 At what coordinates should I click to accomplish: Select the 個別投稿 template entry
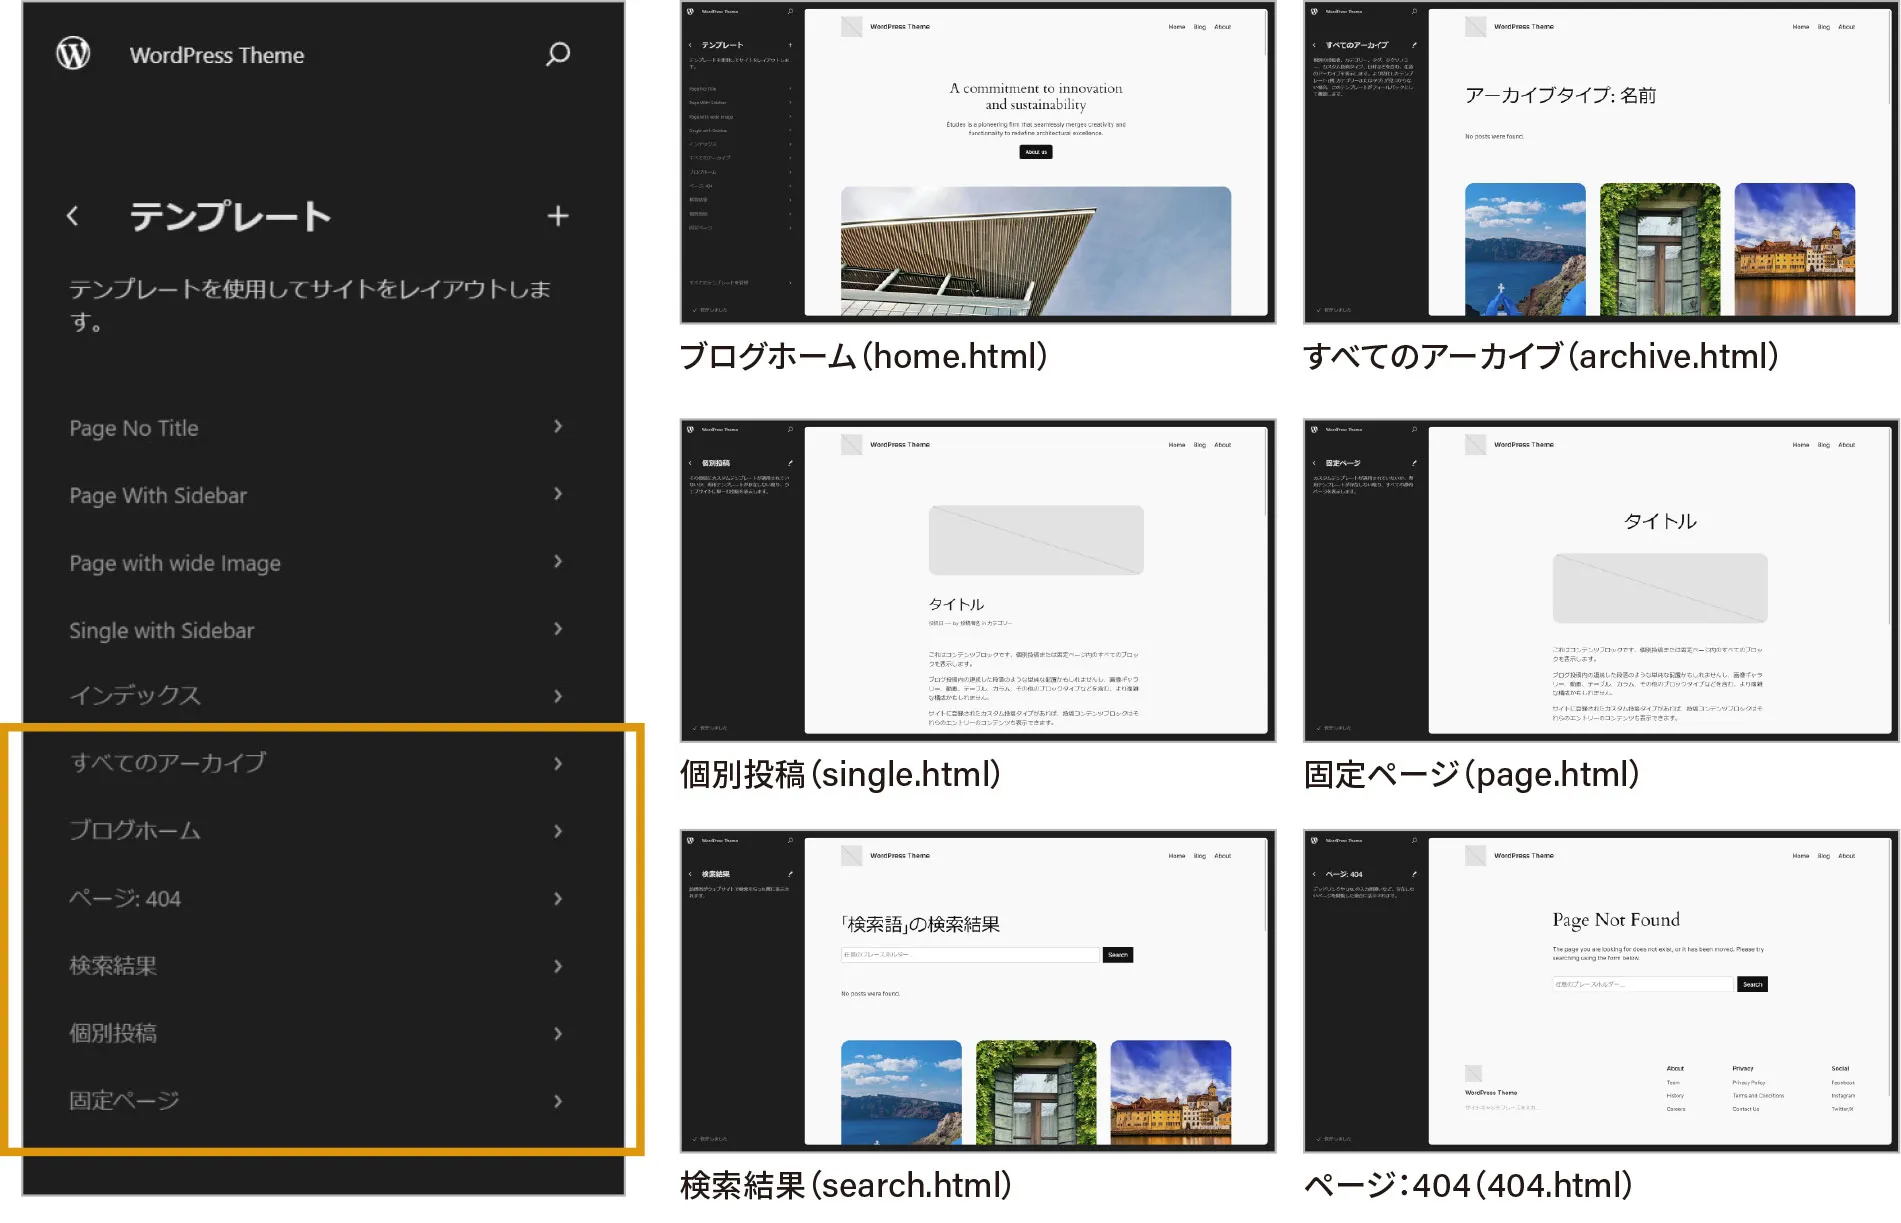pyautogui.click(x=113, y=1033)
